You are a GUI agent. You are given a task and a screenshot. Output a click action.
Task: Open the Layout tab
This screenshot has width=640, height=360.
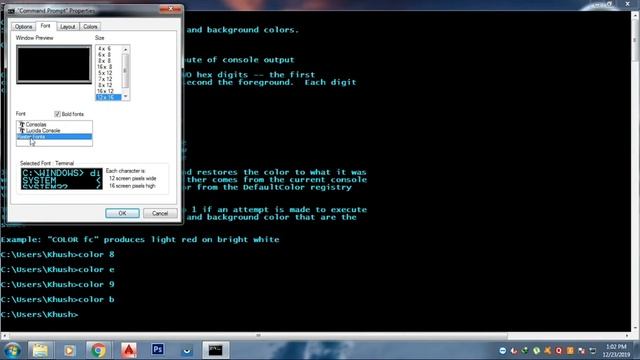(67, 27)
